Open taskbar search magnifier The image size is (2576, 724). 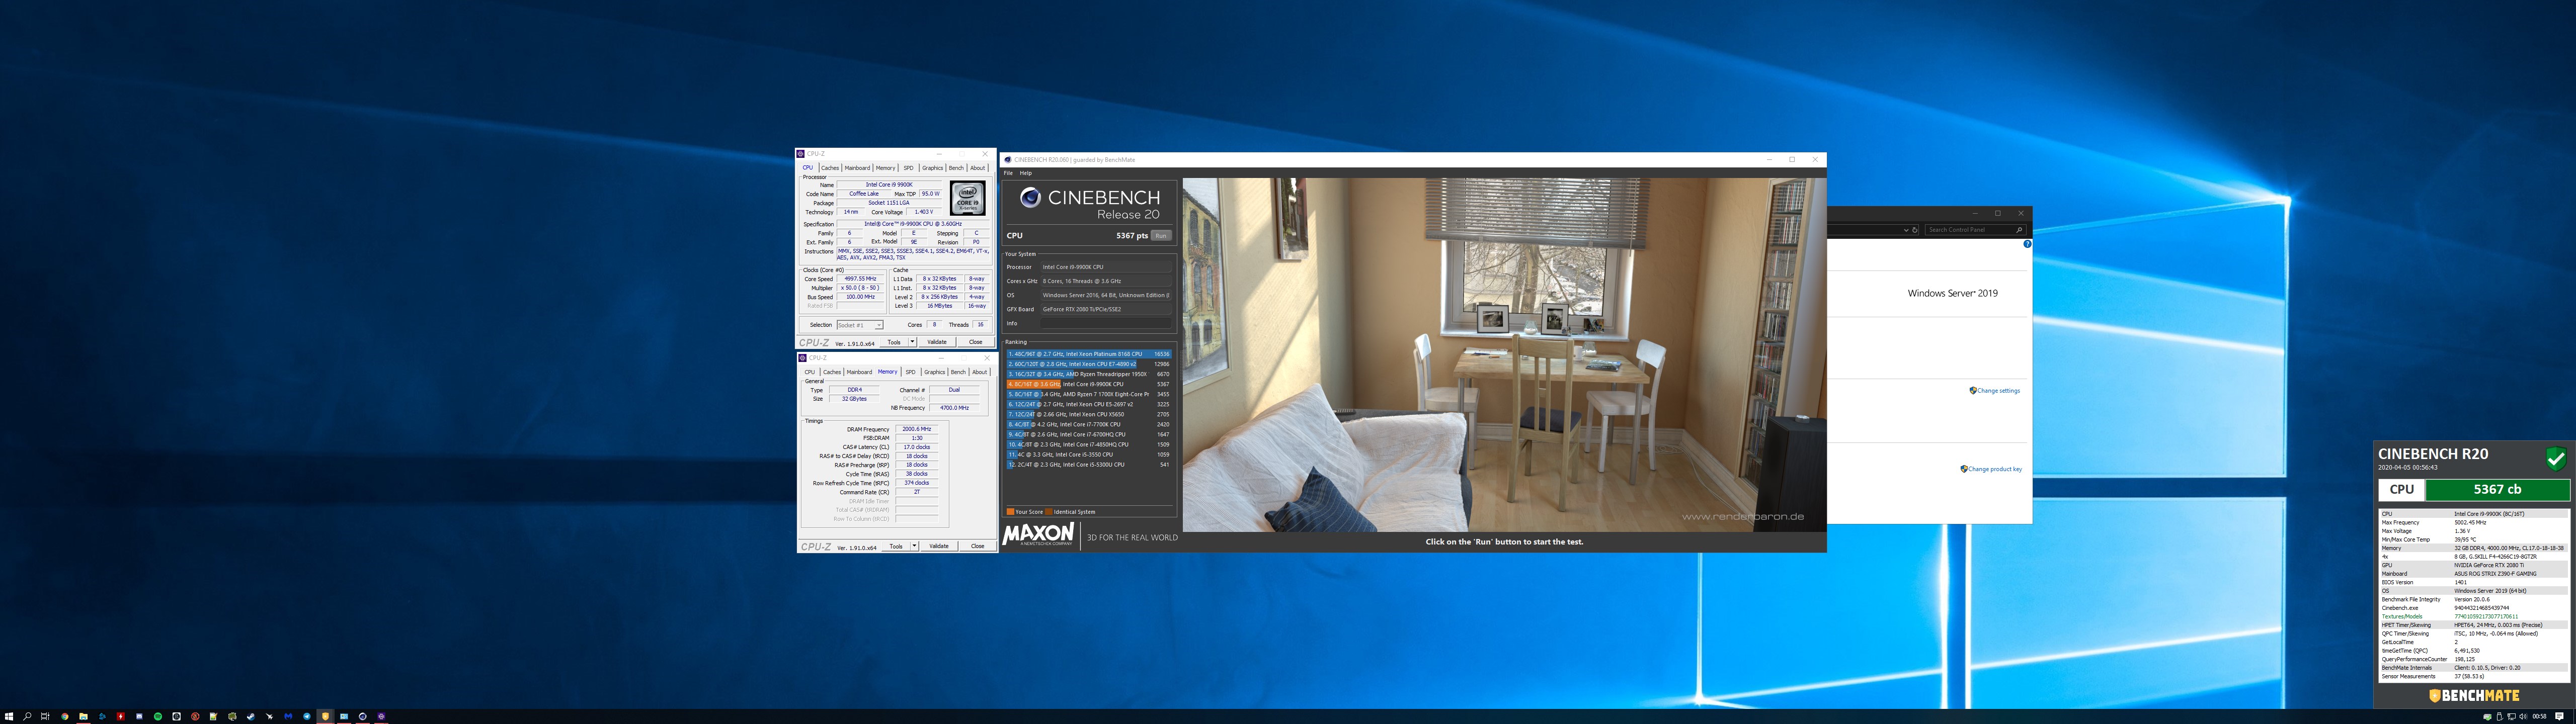coord(27,716)
